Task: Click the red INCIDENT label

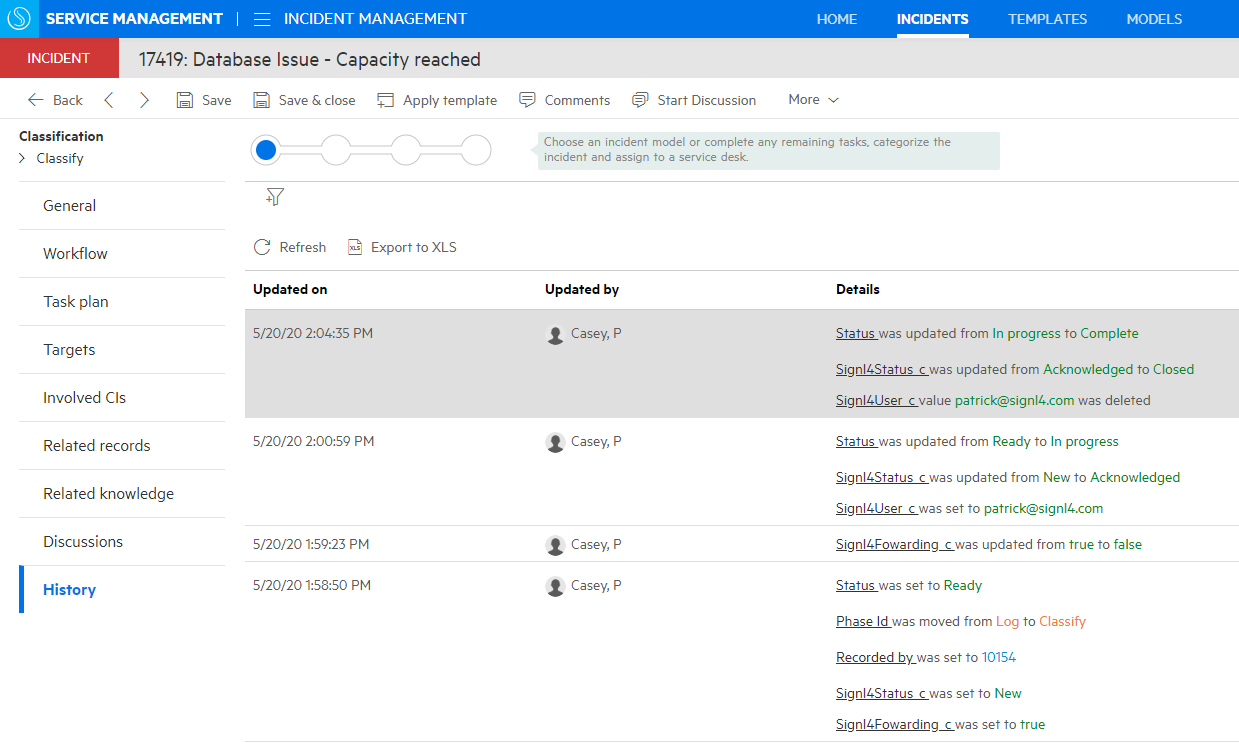Action: click(x=59, y=58)
